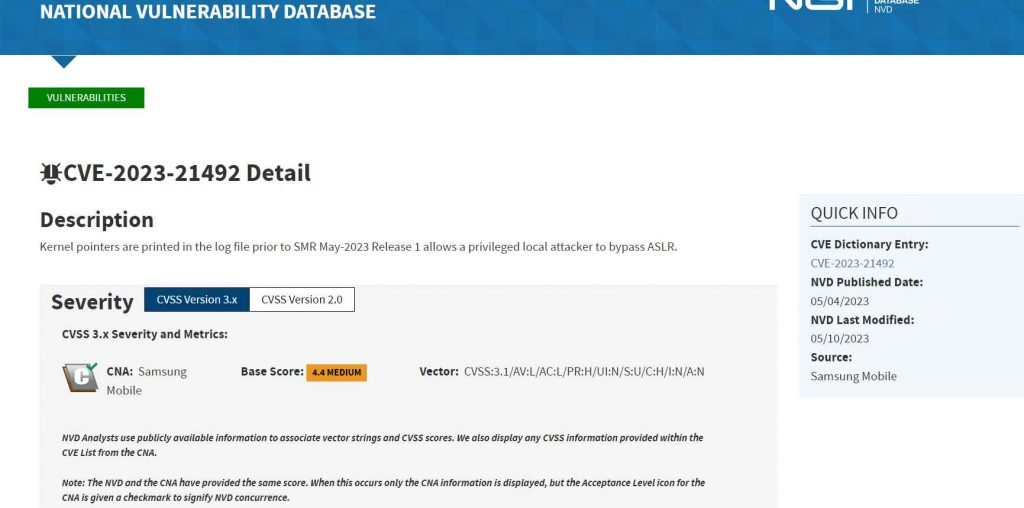Click the 'CNA: Samsung Mobile' text

coord(147,381)
